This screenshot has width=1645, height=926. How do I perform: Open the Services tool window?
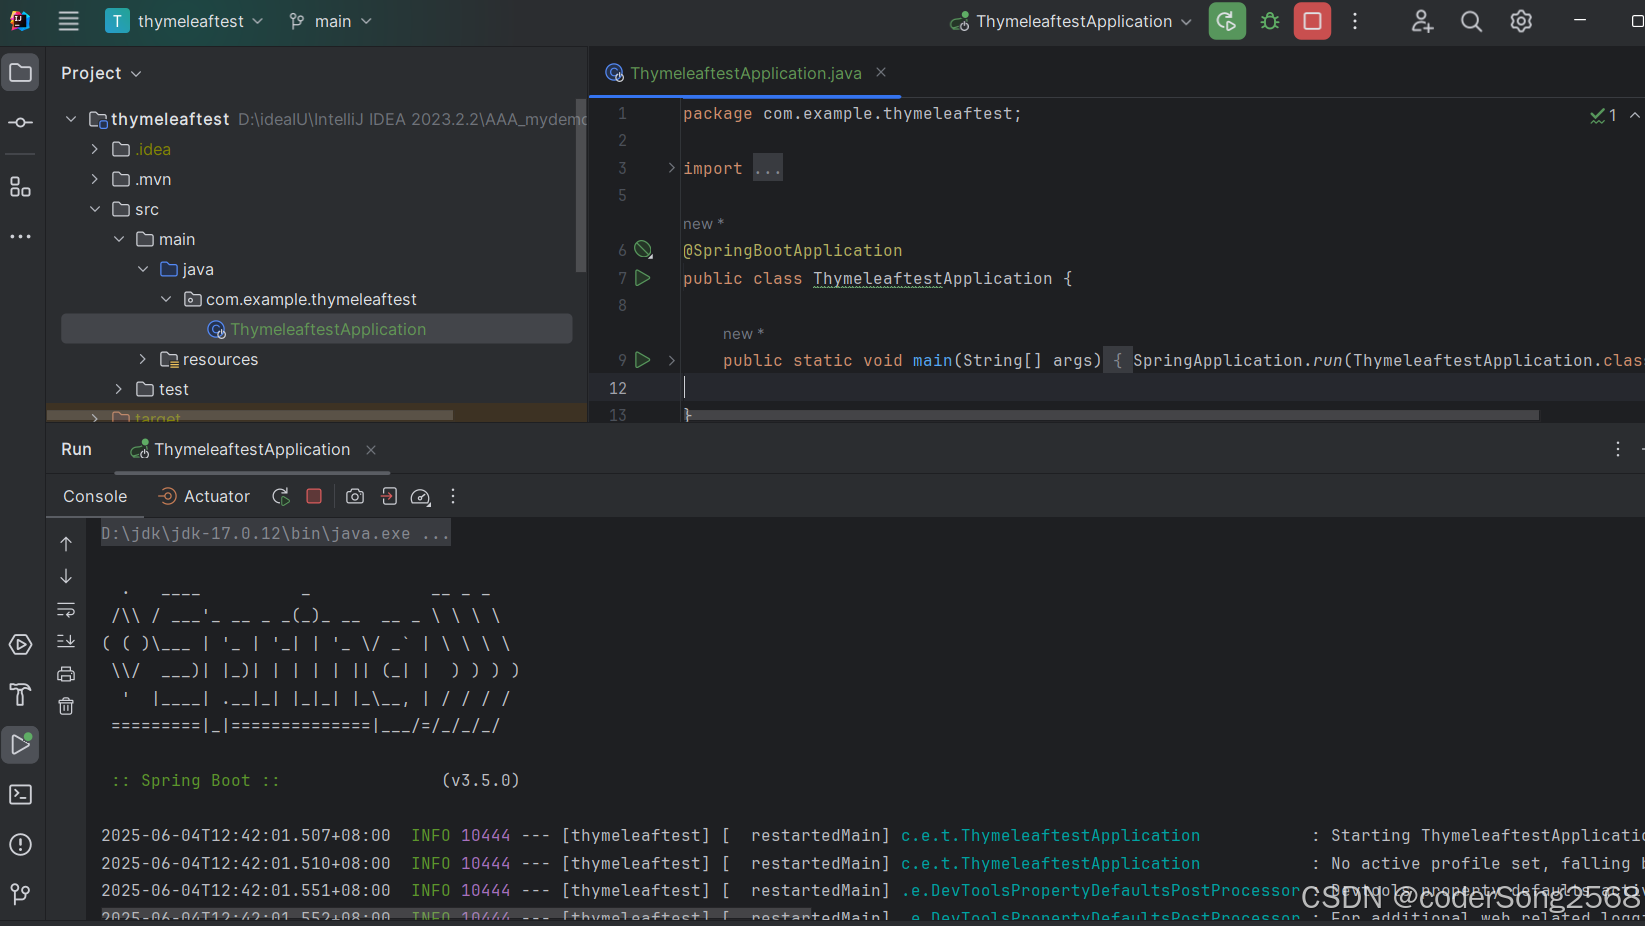[x=20, y=645]
